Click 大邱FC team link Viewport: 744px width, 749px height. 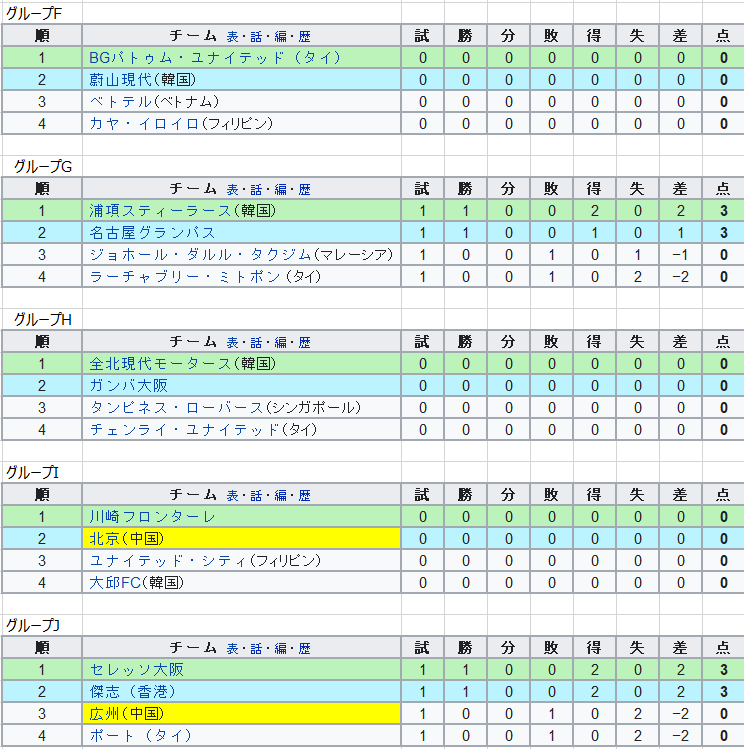(115, 582)
